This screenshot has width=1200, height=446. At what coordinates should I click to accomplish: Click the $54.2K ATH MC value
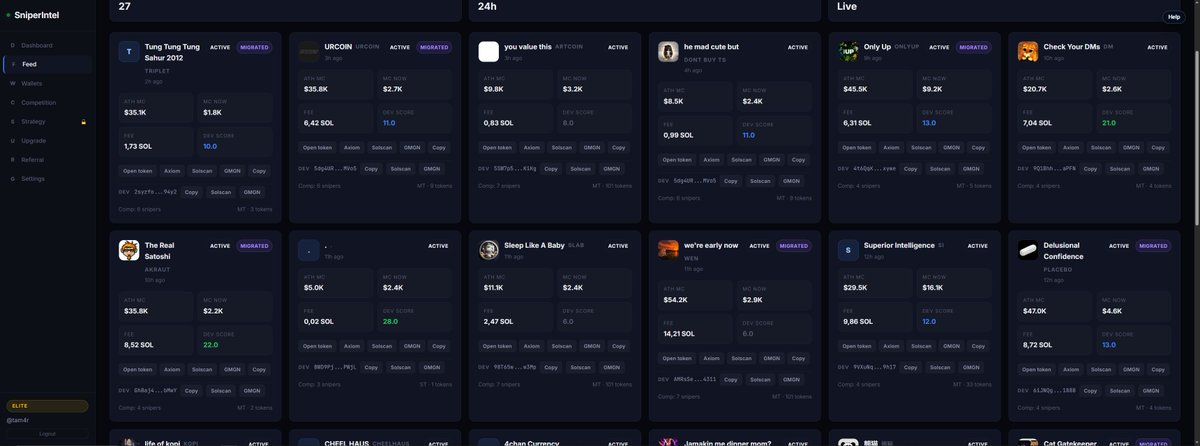coord(675,299)
